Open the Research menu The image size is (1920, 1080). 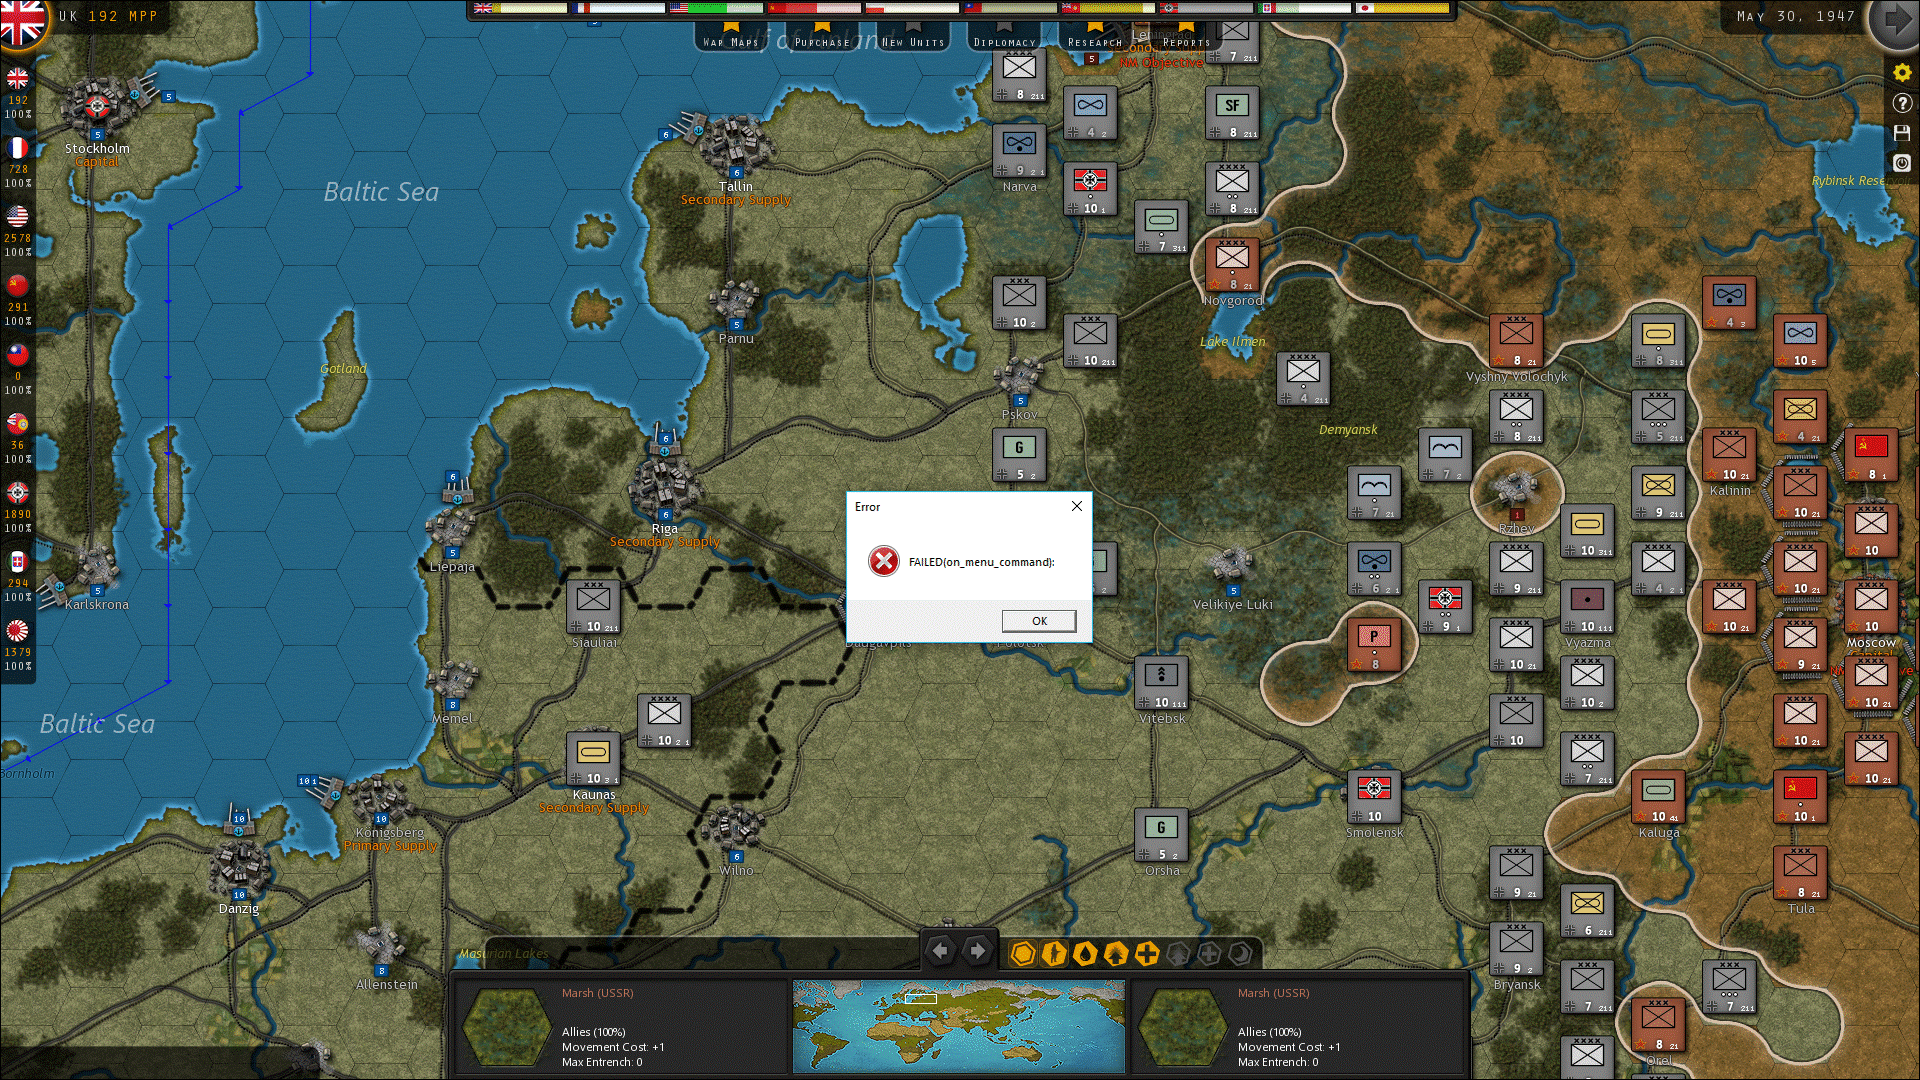[1095, 37]
